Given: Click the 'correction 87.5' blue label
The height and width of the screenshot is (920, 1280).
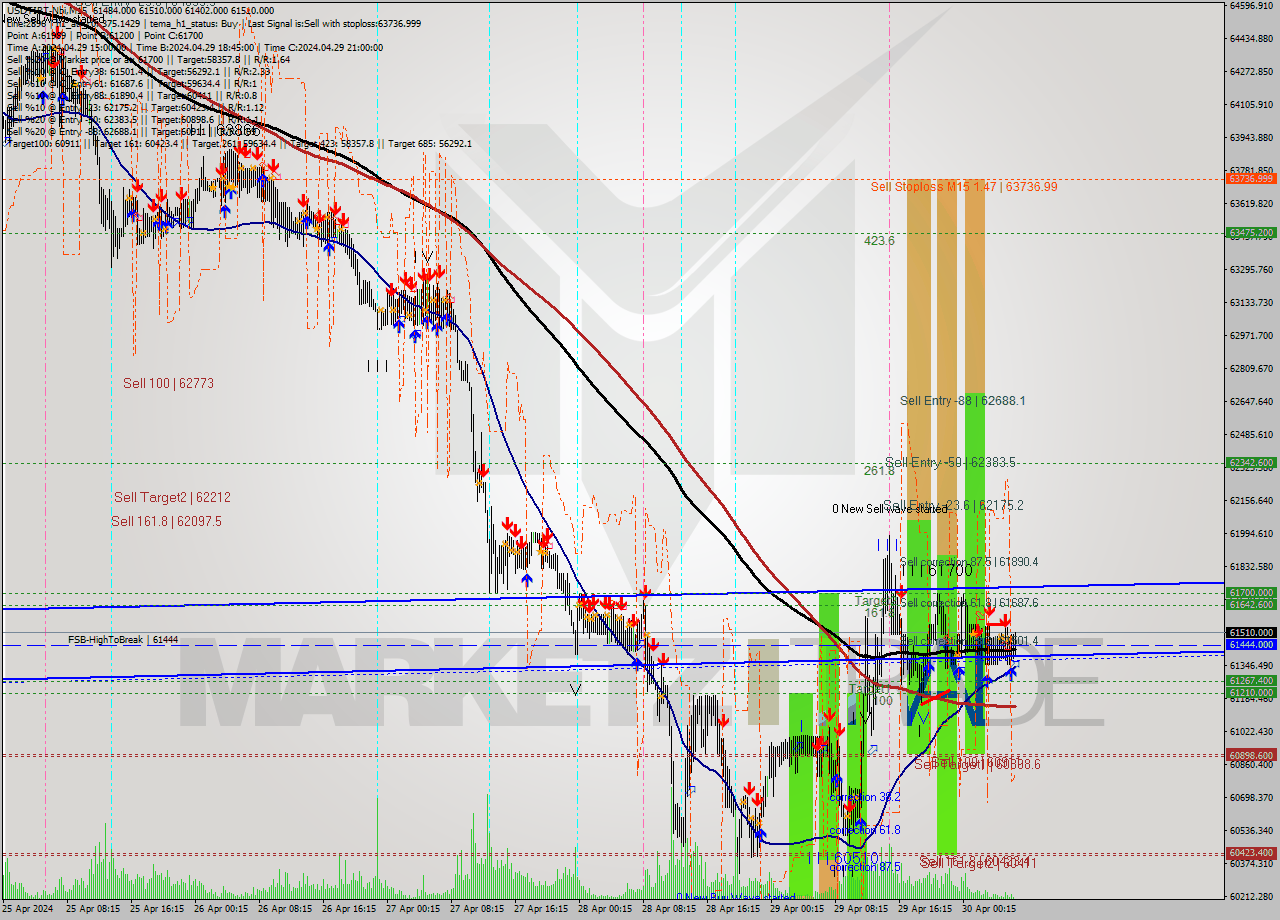Looking at the screenshot, I should pyautogui.click(x=864, y=867).
